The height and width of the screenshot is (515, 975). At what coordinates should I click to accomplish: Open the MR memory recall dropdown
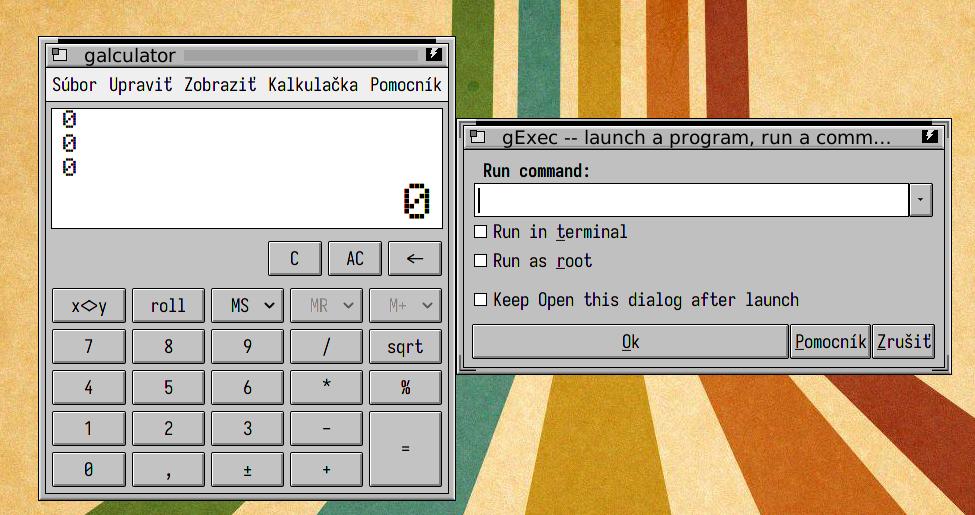[326, 305]
